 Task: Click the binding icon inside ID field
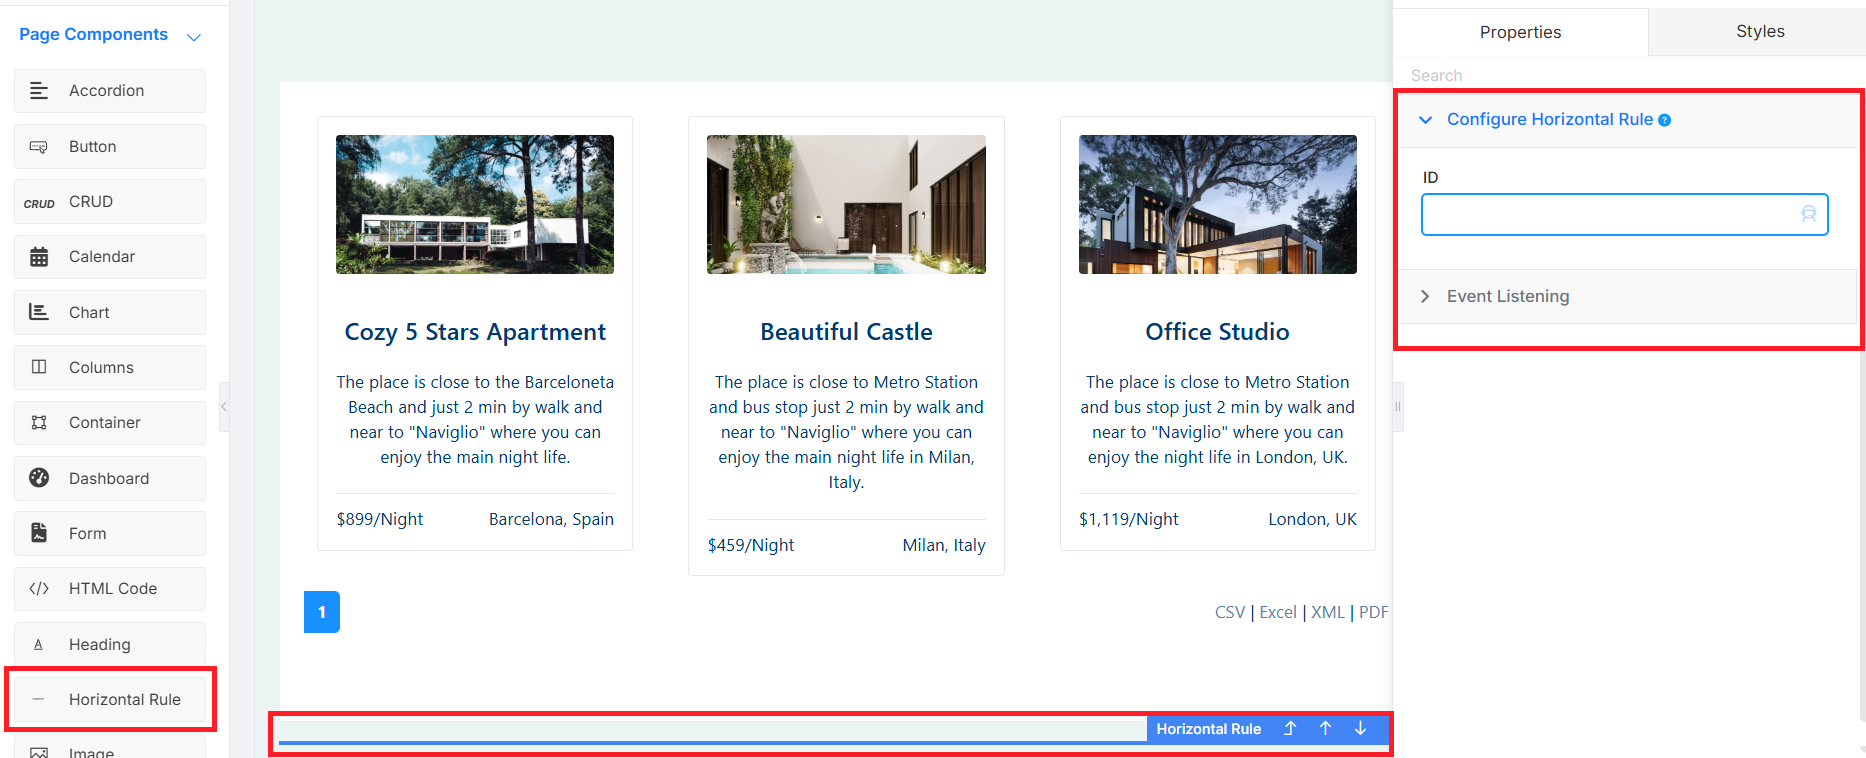pos(1808,214)
